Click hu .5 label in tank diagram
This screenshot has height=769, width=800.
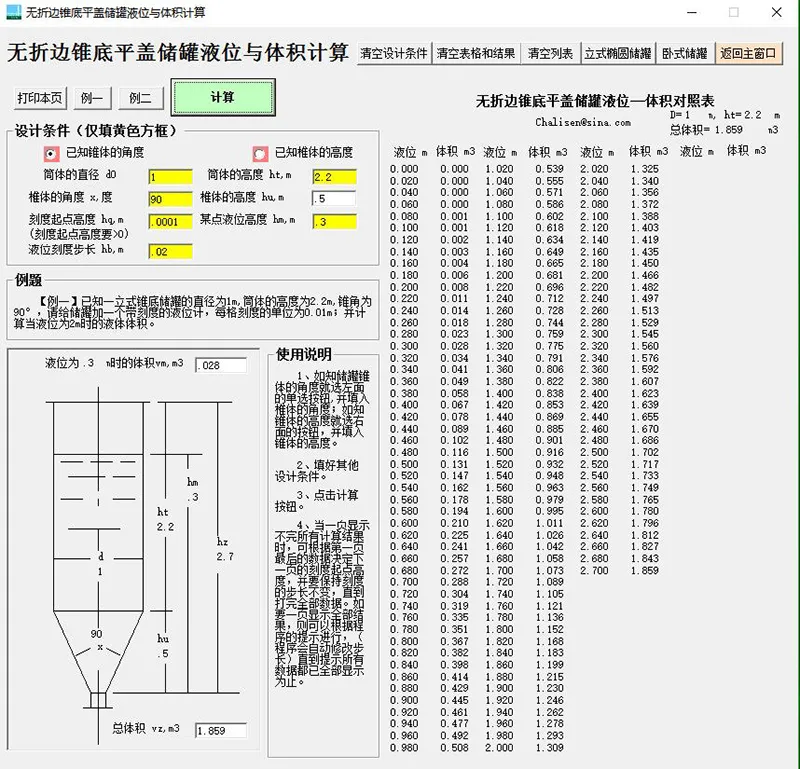pyautogui.click(x=163, y=646)
